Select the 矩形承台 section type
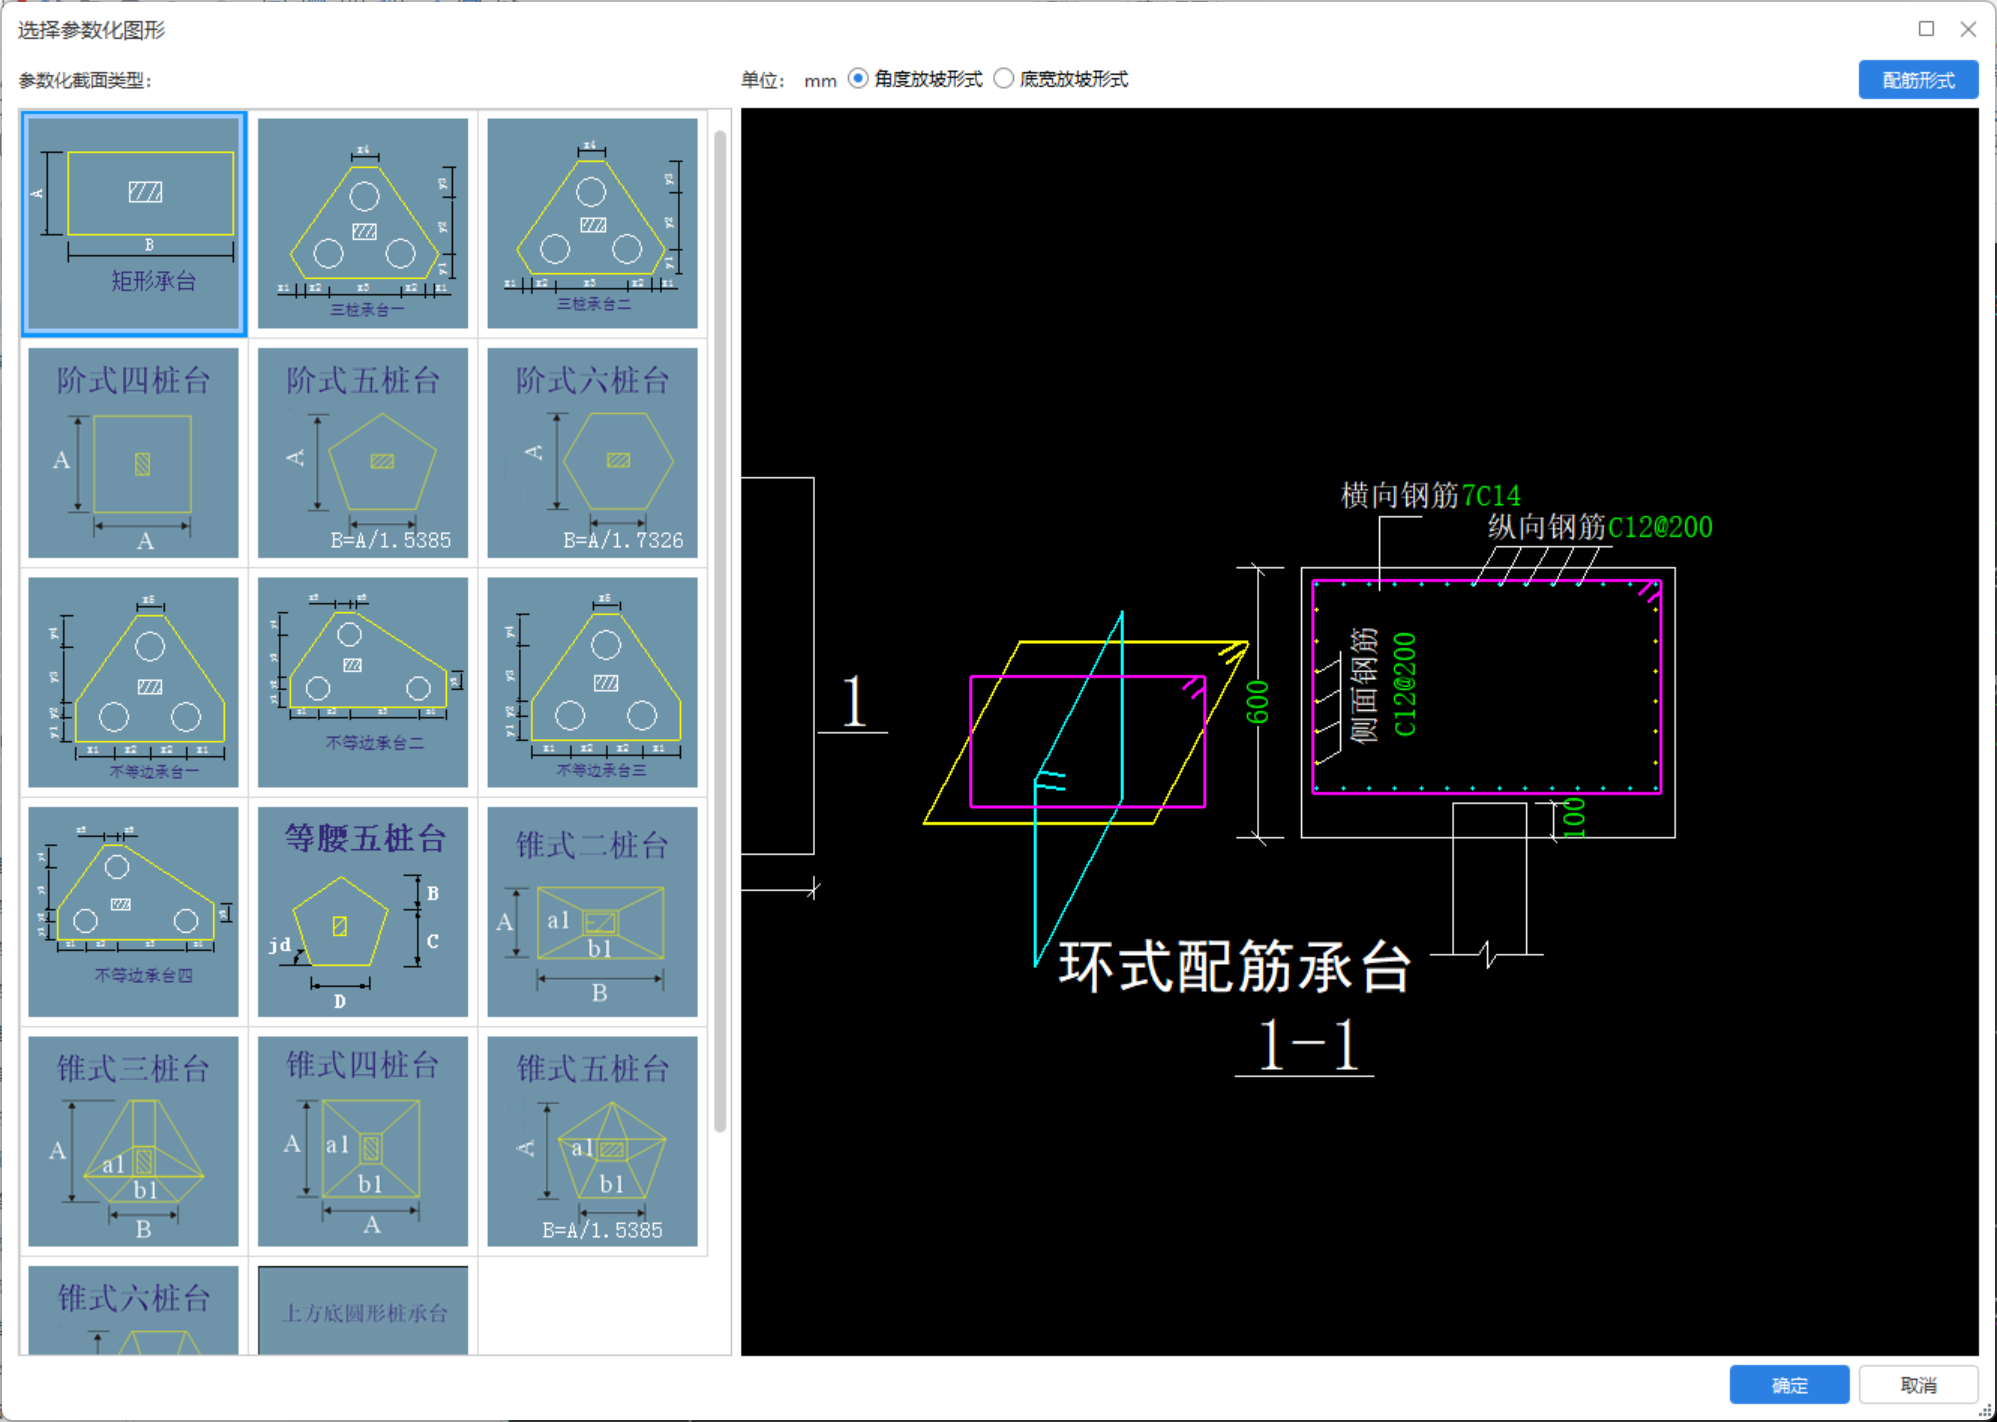The width and height of the screenshot is (1997, 1422). (x=134, y=223)
